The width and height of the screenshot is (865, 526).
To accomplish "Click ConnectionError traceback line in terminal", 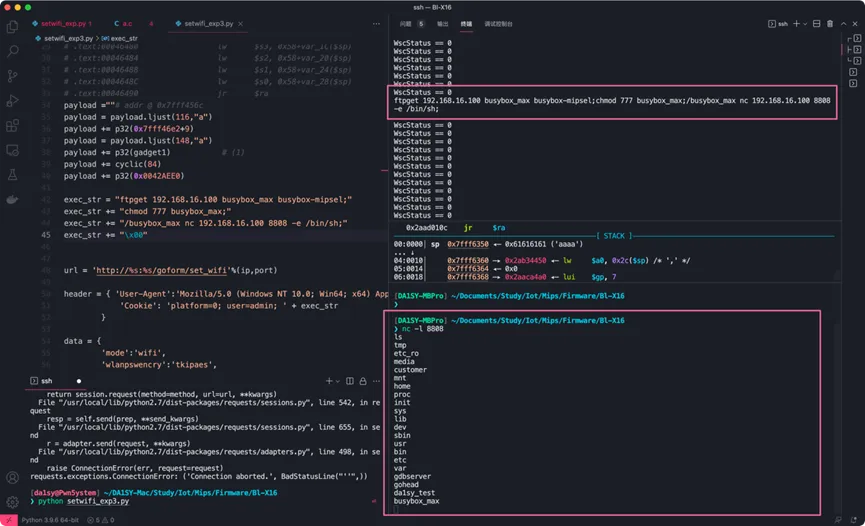I will coord(199,476).
